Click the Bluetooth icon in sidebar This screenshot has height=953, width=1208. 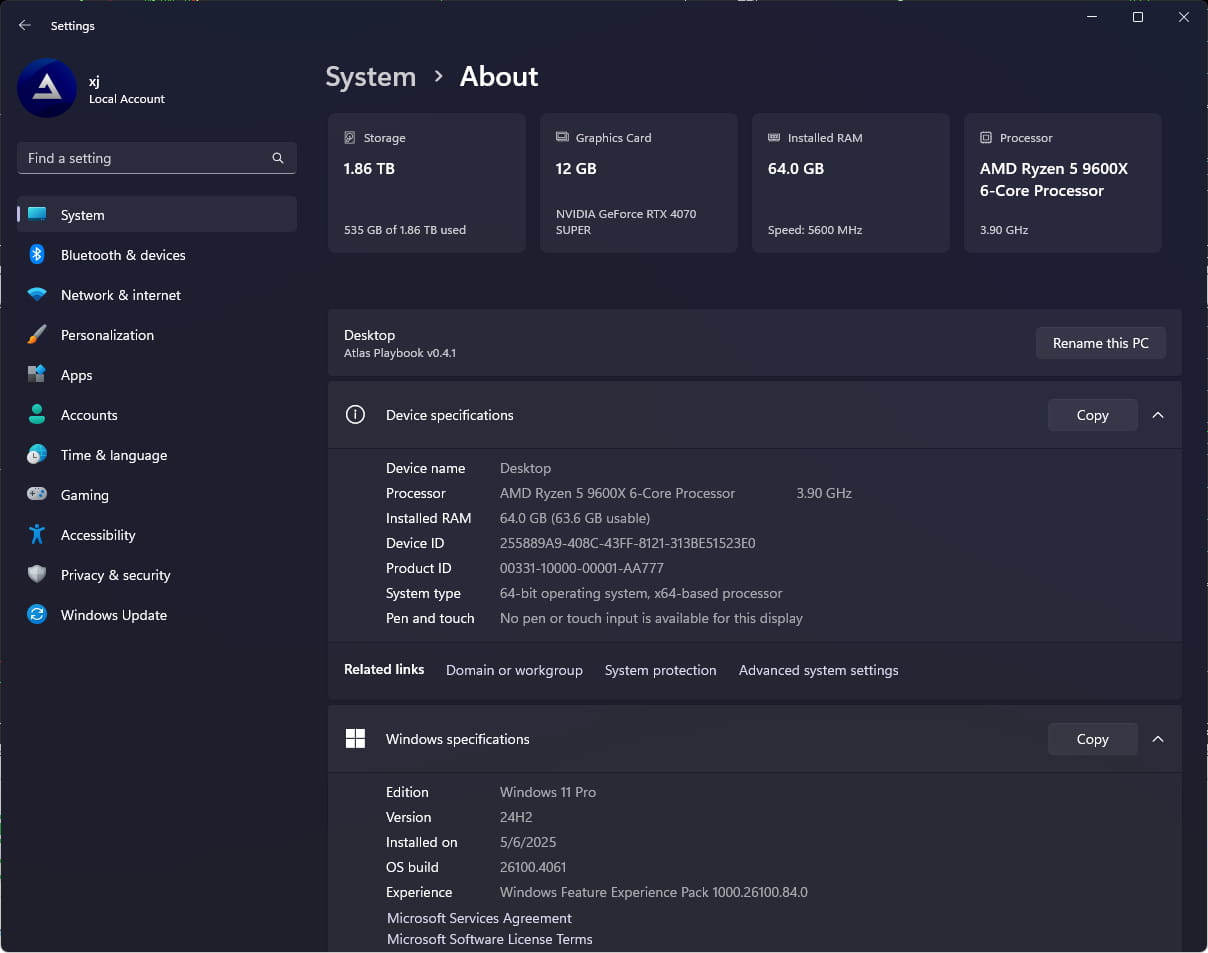pyautogui.click(x=37, y=254)
